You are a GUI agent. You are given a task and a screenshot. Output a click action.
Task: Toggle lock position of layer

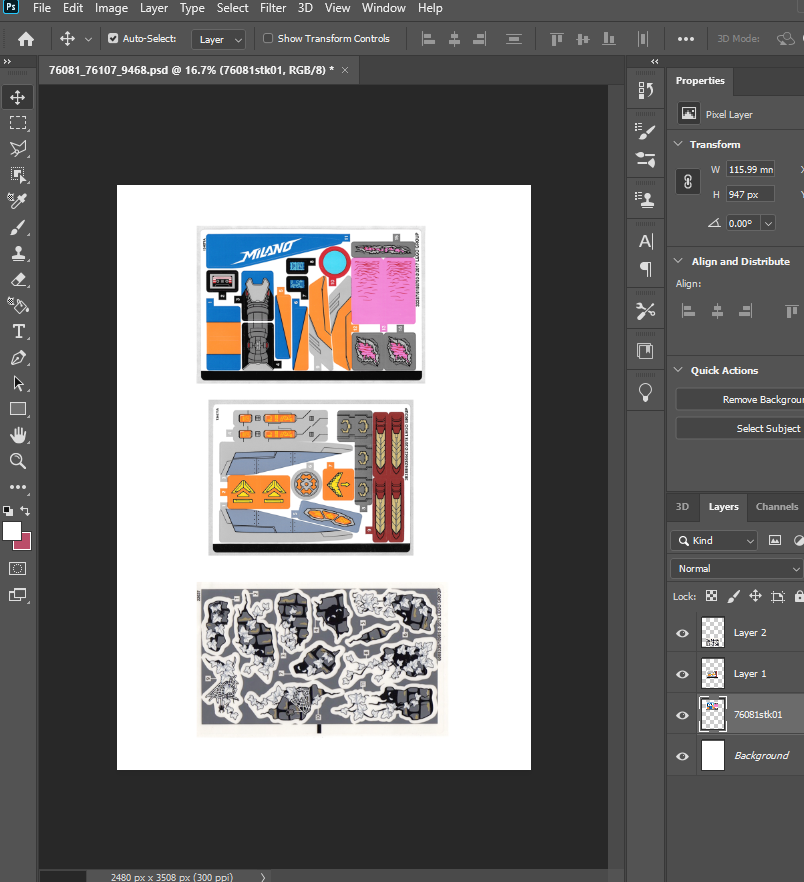coord(756,596)
